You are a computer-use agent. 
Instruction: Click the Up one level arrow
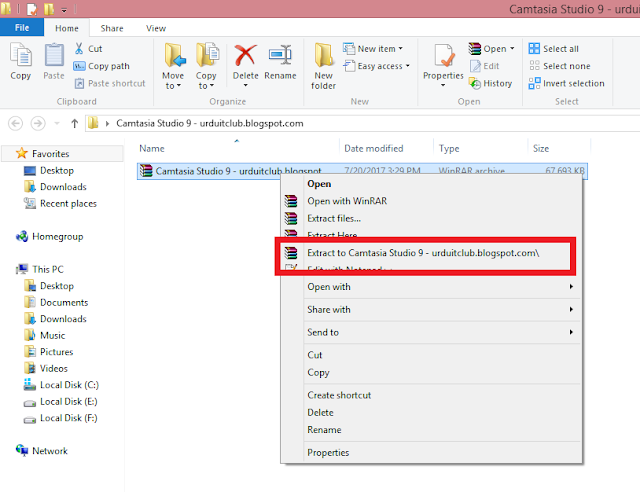pyautogui.click(x=74, y=123)
